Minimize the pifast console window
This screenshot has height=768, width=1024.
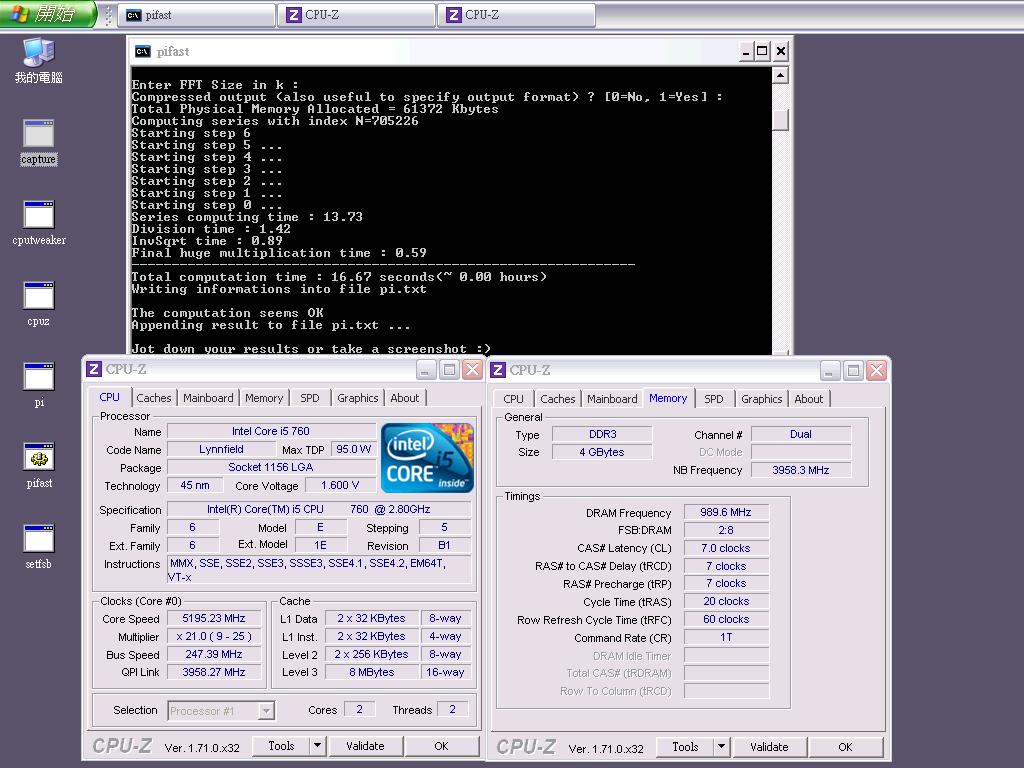pos(746,52)
